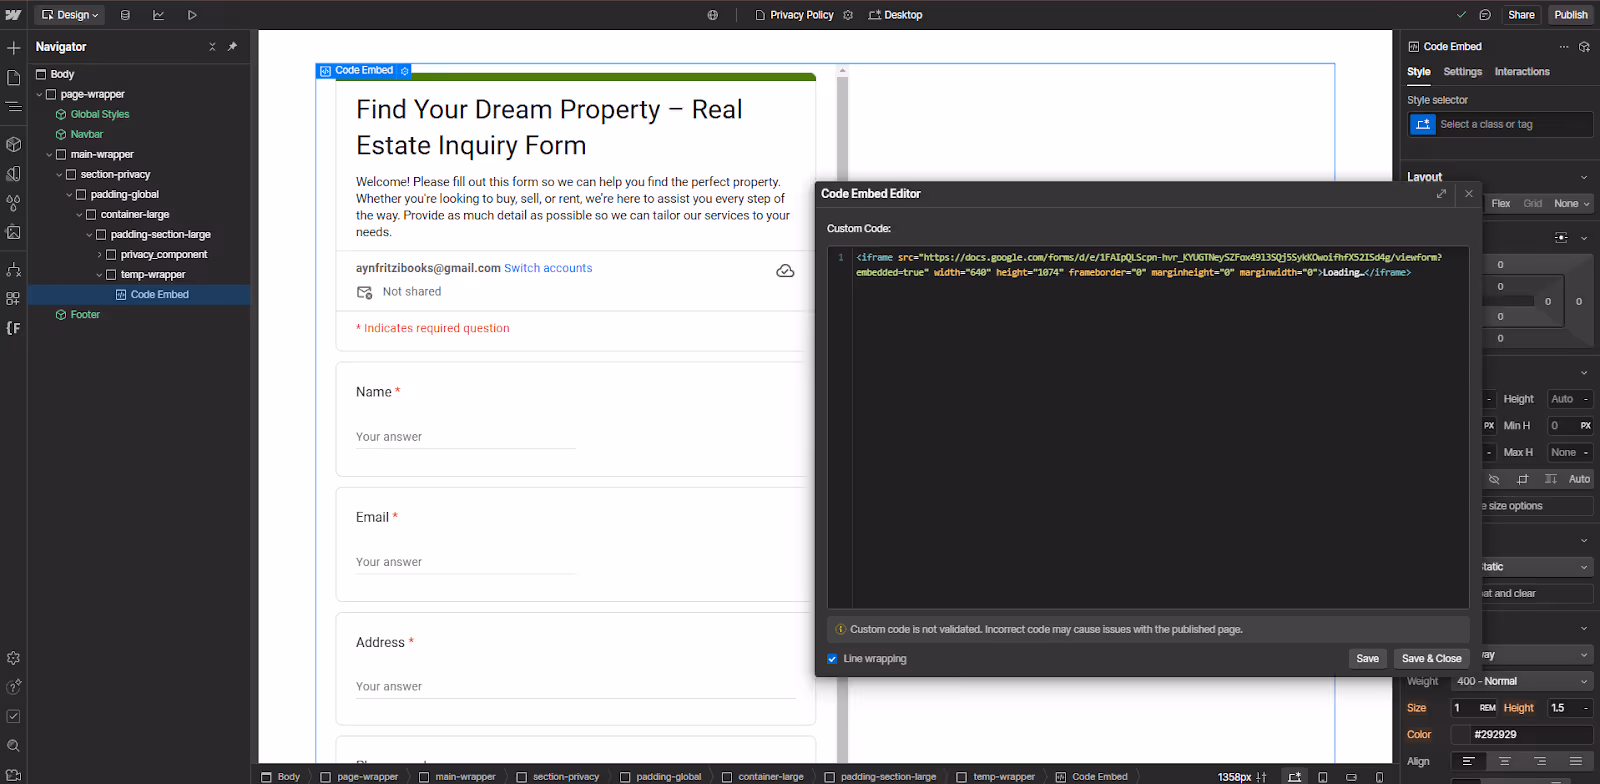The width and height of the screenshot is (1600, 784).
Task: Set text alignment to right
Action: click(x=1540, y=762)
